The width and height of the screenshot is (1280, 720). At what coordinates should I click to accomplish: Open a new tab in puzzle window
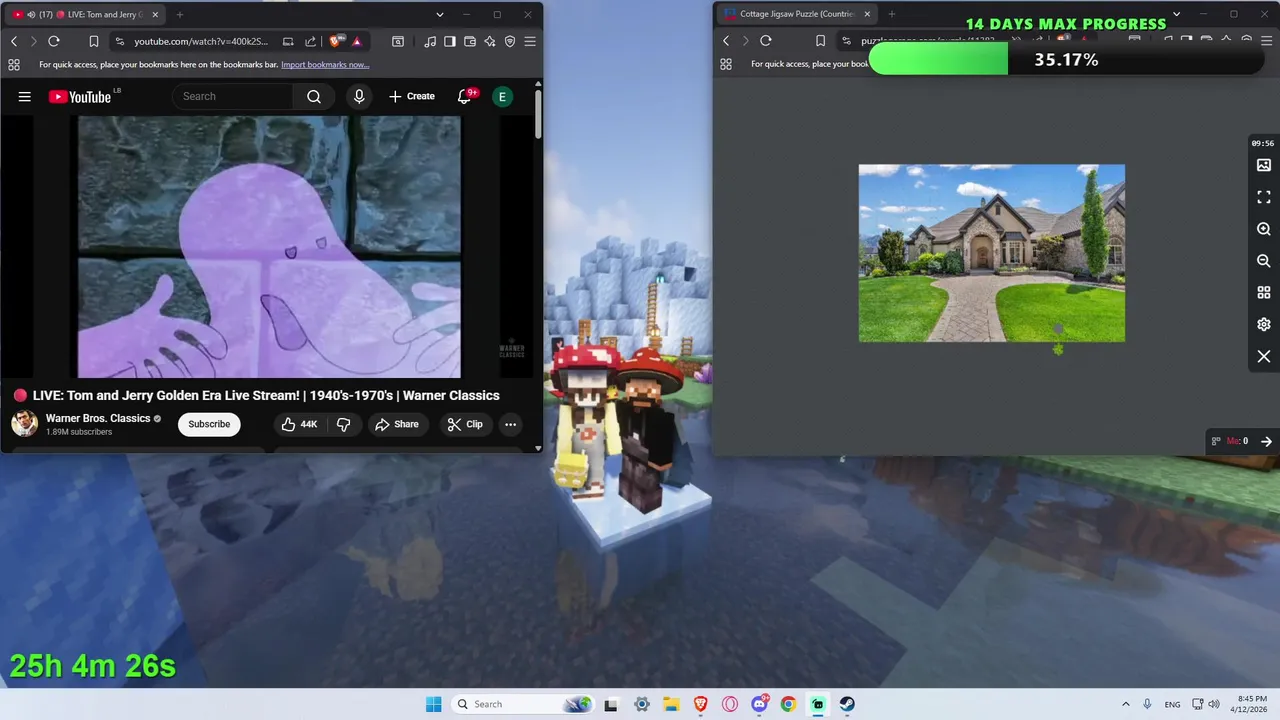(x=892, y=14)
